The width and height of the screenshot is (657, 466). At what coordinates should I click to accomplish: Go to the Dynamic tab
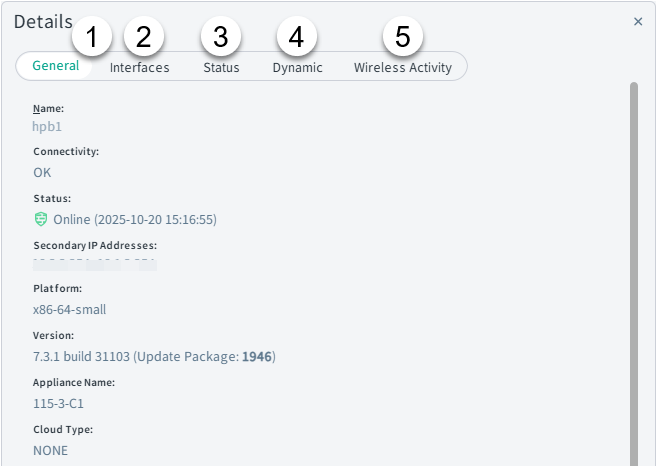click(297, 67)
